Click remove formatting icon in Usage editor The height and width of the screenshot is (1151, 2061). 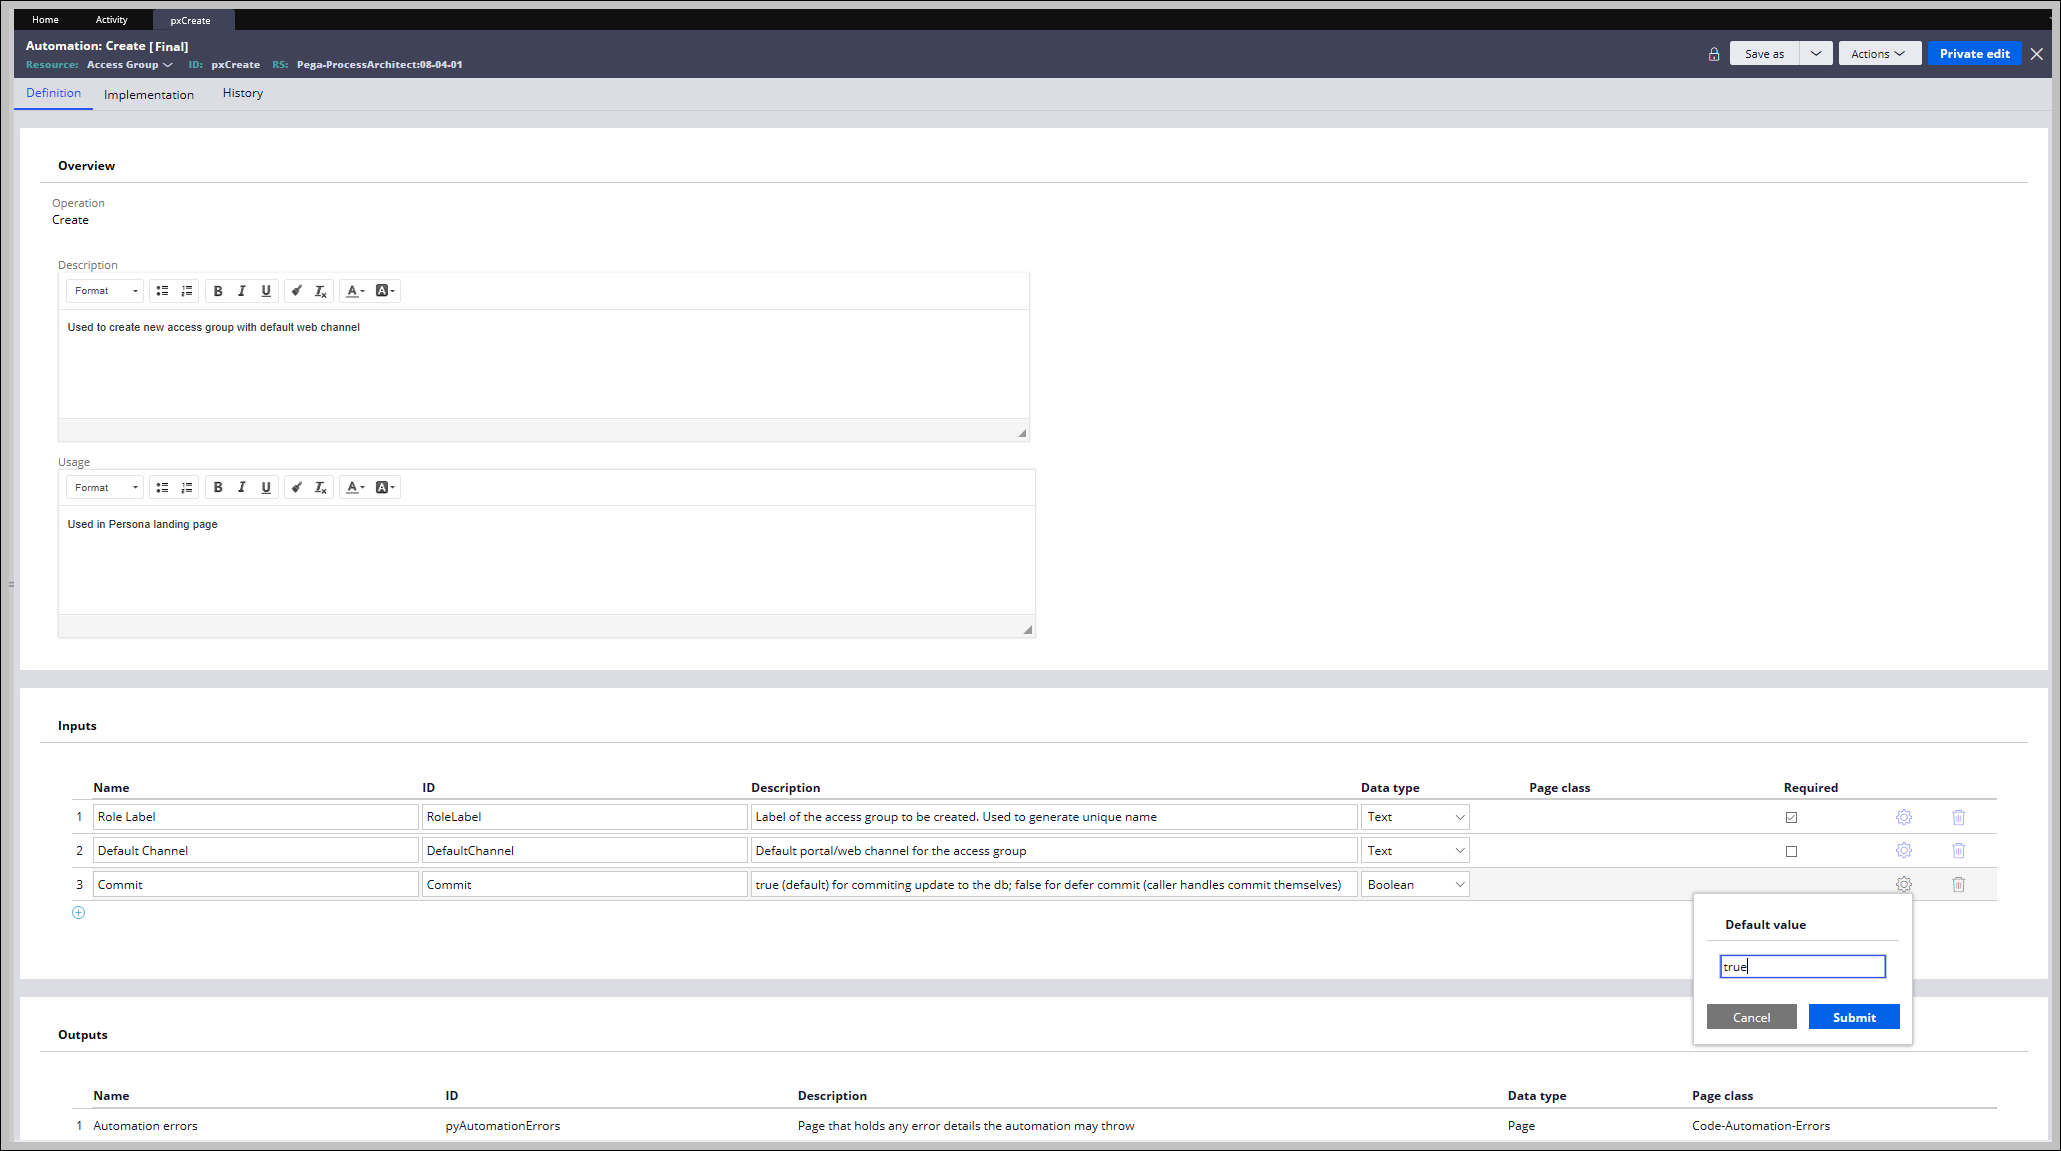click(x=321, y=488)
